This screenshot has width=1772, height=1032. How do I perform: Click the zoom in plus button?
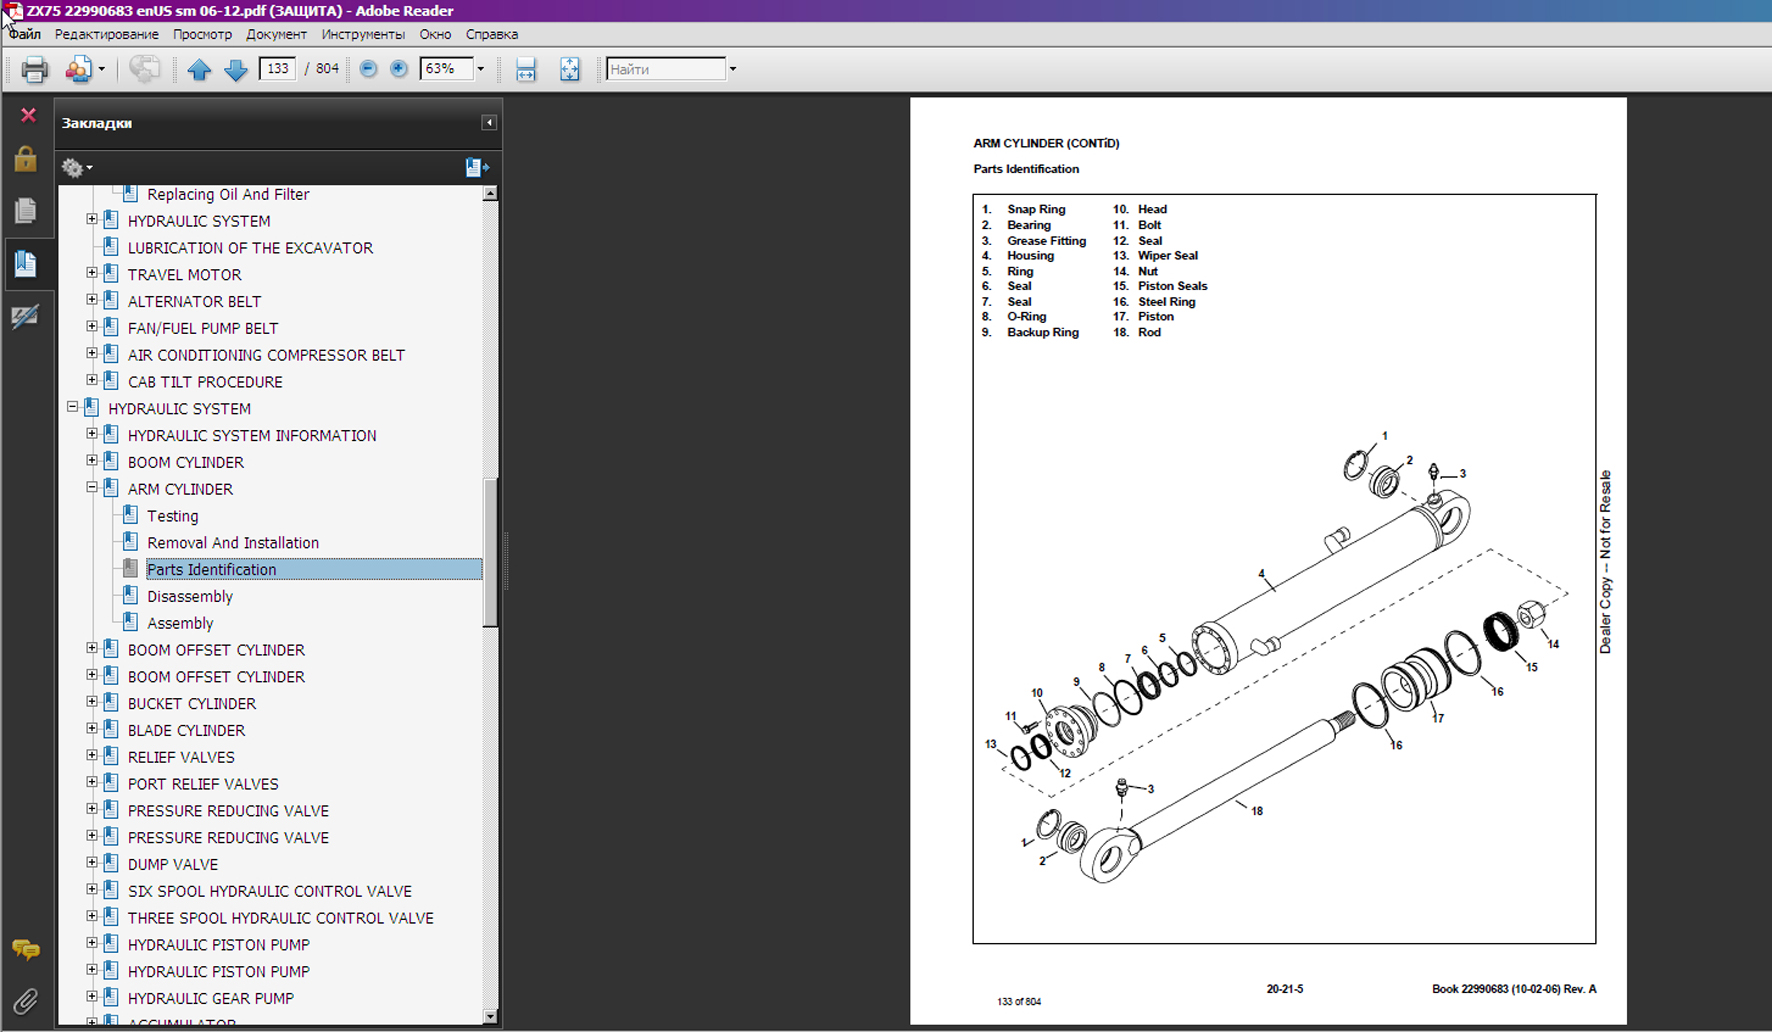click(398, 69)
